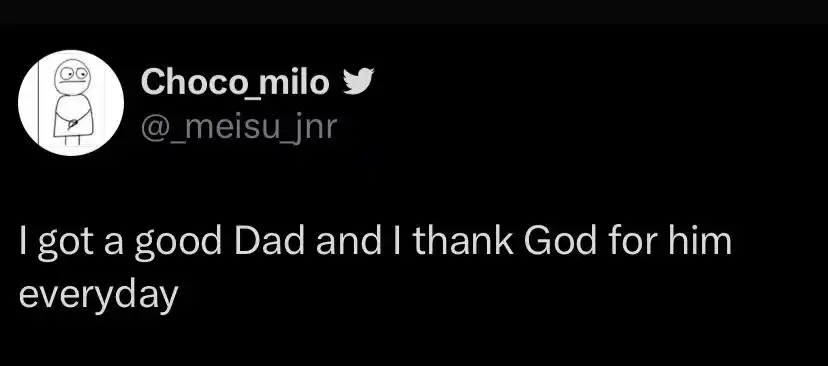The image size is (828, 366).
Task: Click the stick figure's body in avatar
Action: tap(73, 117)
